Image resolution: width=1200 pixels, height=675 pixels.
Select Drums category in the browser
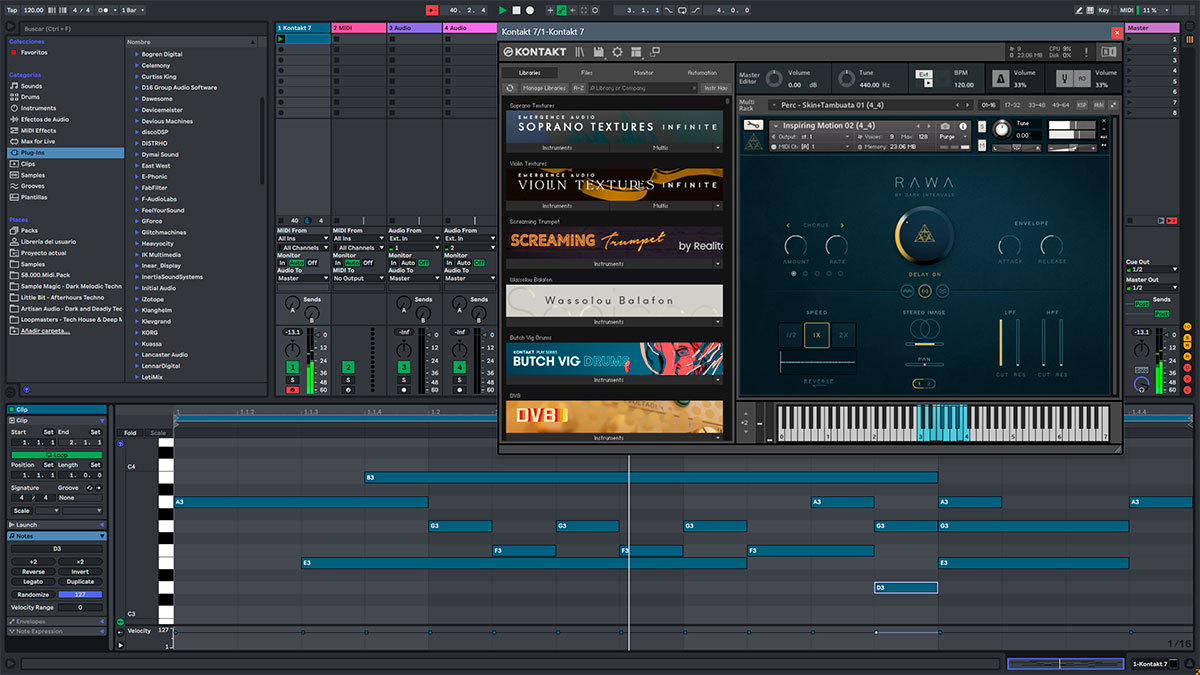[x=32, y=97]
